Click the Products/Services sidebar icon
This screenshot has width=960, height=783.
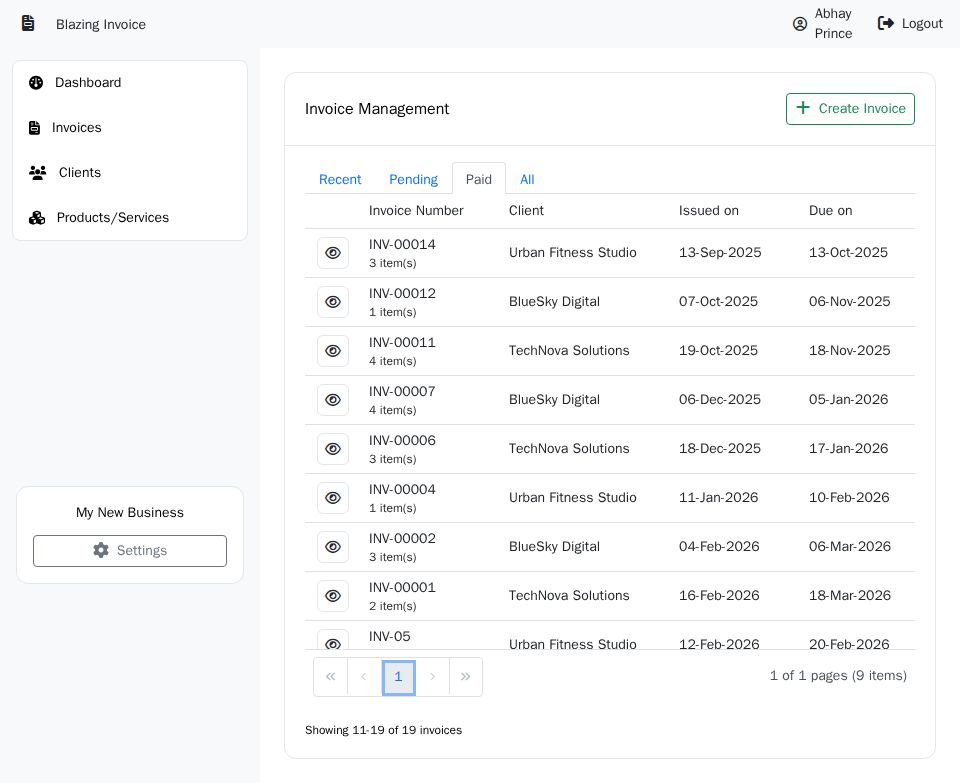coord(37,218)
